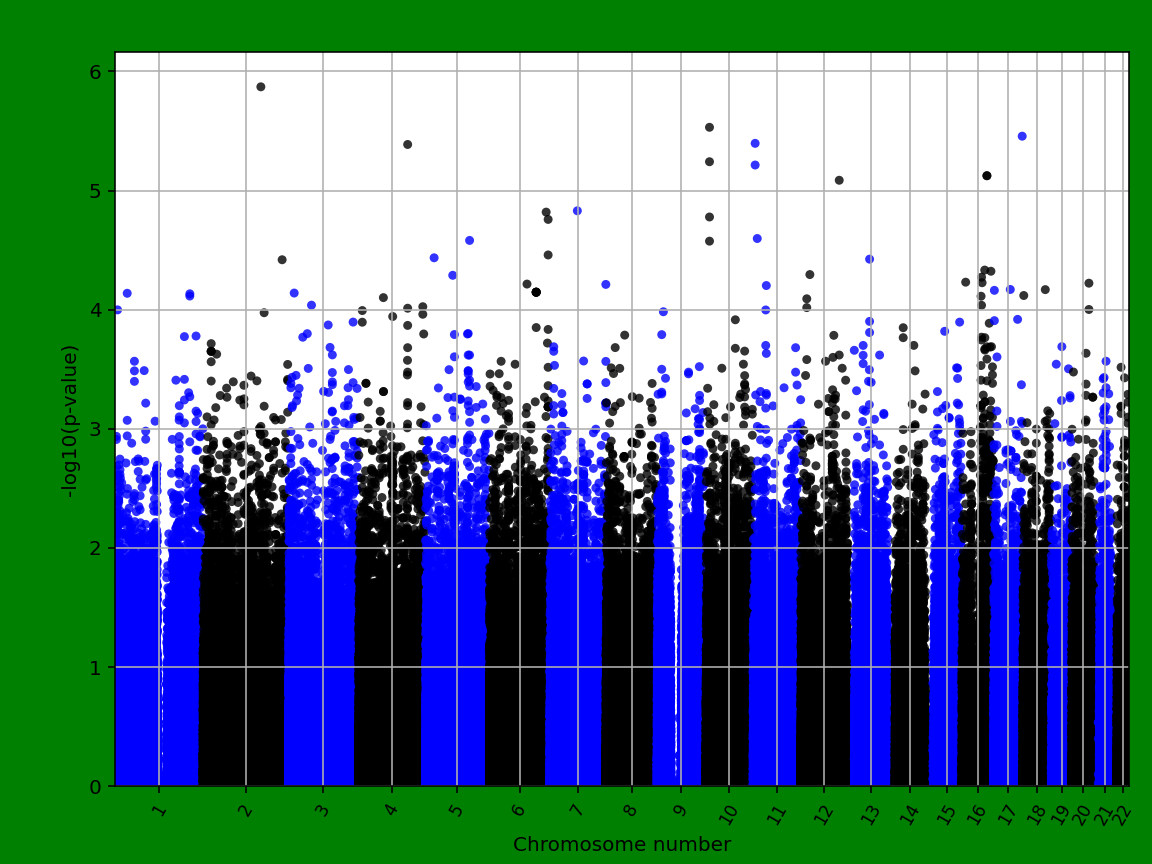Click the black point above 5 on chromosome 4
The height and width of the screenshot is (864, 1152).
[x=408, y=143]
